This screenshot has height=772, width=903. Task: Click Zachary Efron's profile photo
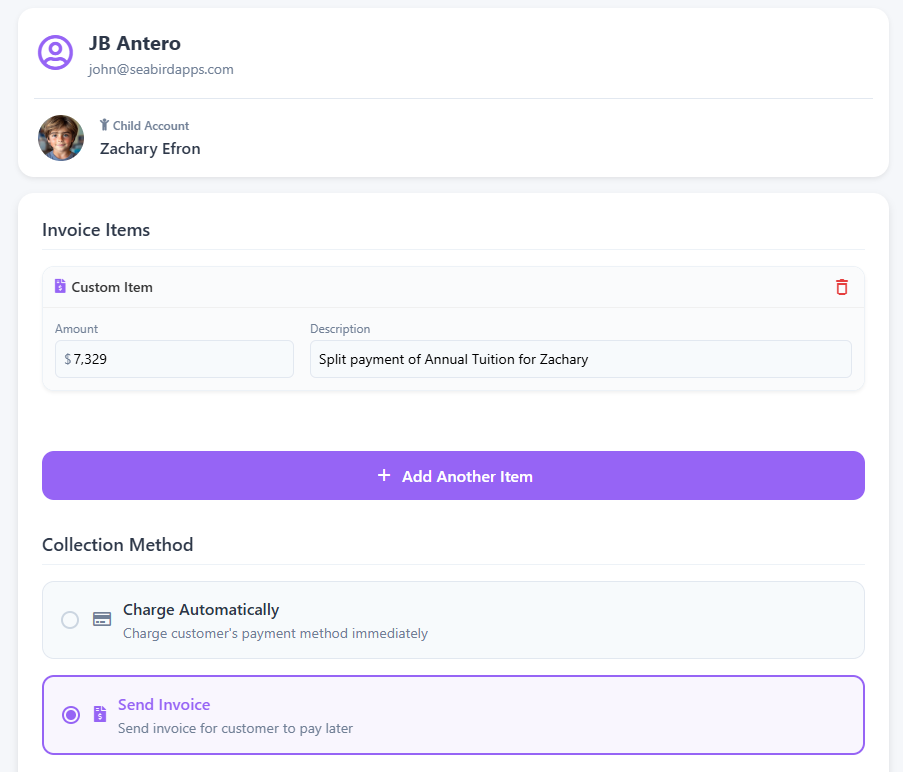[x=61, y=138]
